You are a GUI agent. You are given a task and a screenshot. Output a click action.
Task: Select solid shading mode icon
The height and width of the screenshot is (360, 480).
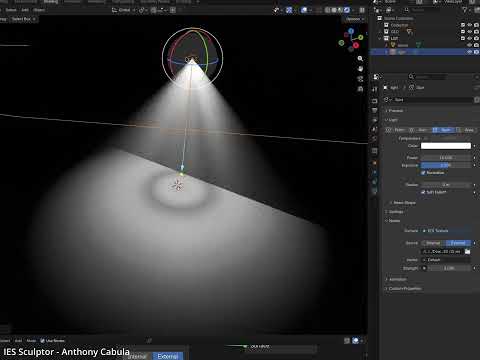point(334,10)
